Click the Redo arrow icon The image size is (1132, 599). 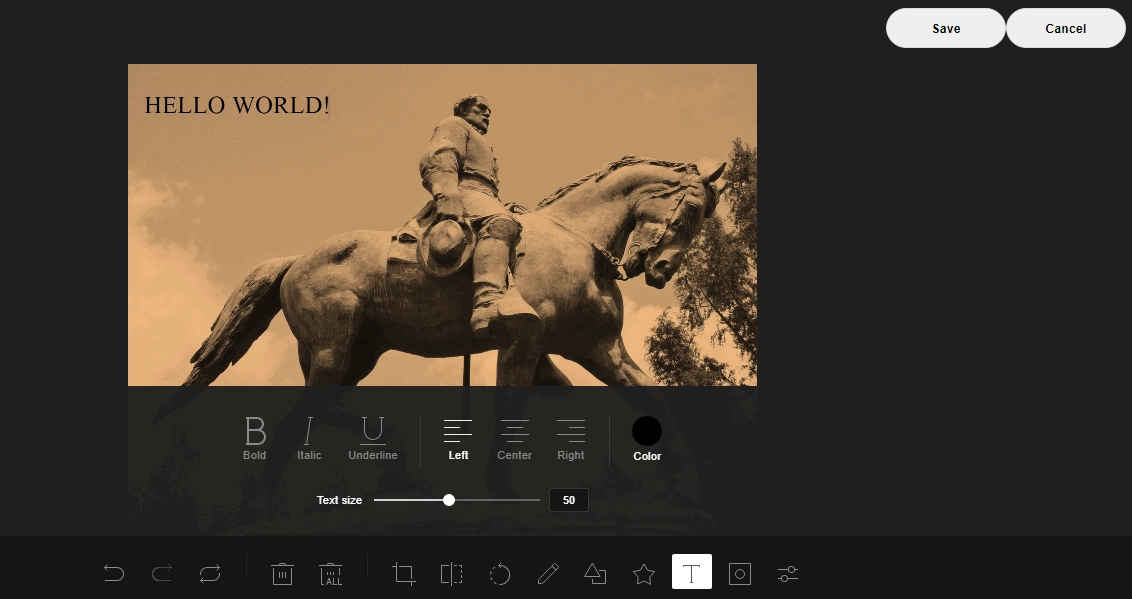162,573
